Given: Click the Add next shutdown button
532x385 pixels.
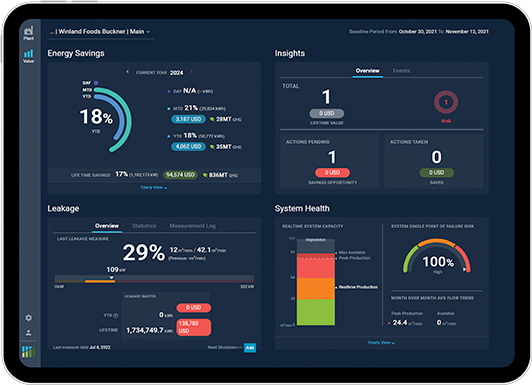Looking at the screenshot, I should click(250, 348).
